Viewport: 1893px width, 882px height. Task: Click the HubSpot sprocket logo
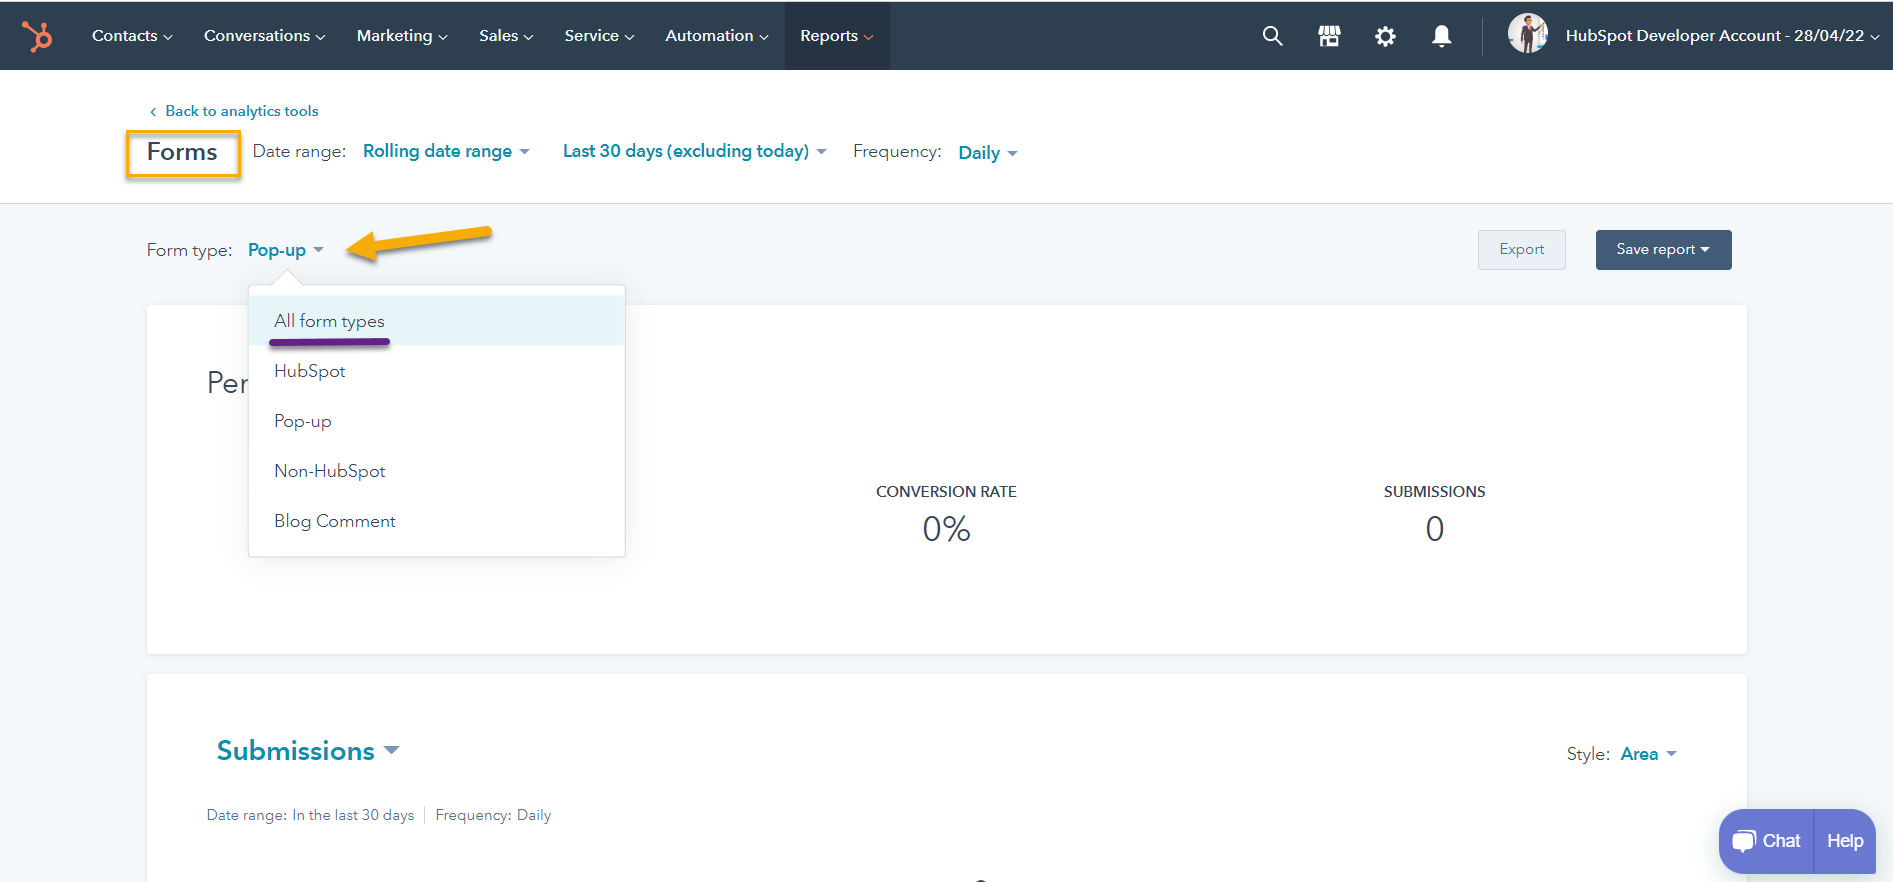(37, 36)
